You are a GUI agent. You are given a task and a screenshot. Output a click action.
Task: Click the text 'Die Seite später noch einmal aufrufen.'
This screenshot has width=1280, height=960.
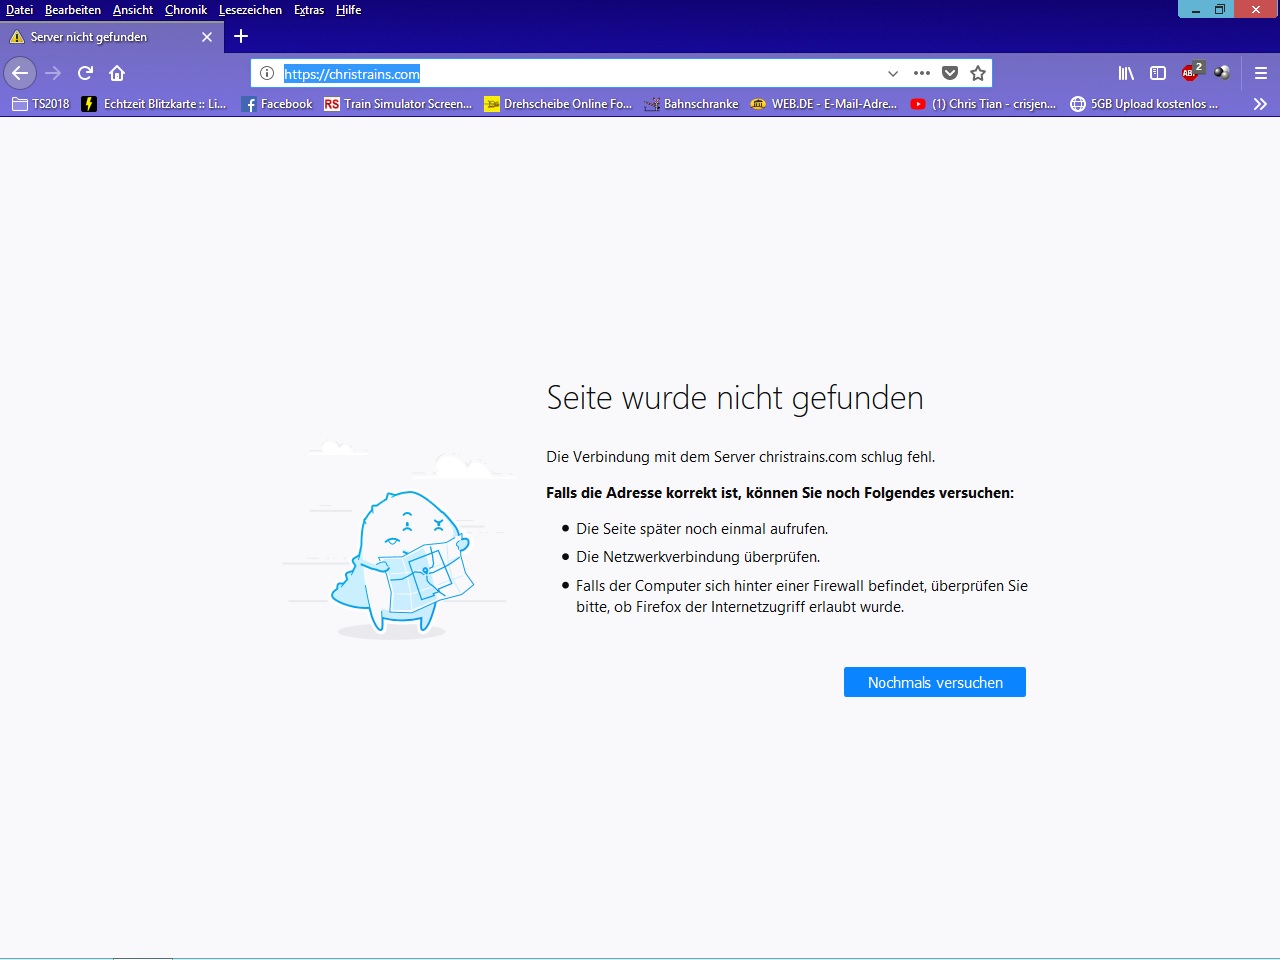[x=702, y=529]
